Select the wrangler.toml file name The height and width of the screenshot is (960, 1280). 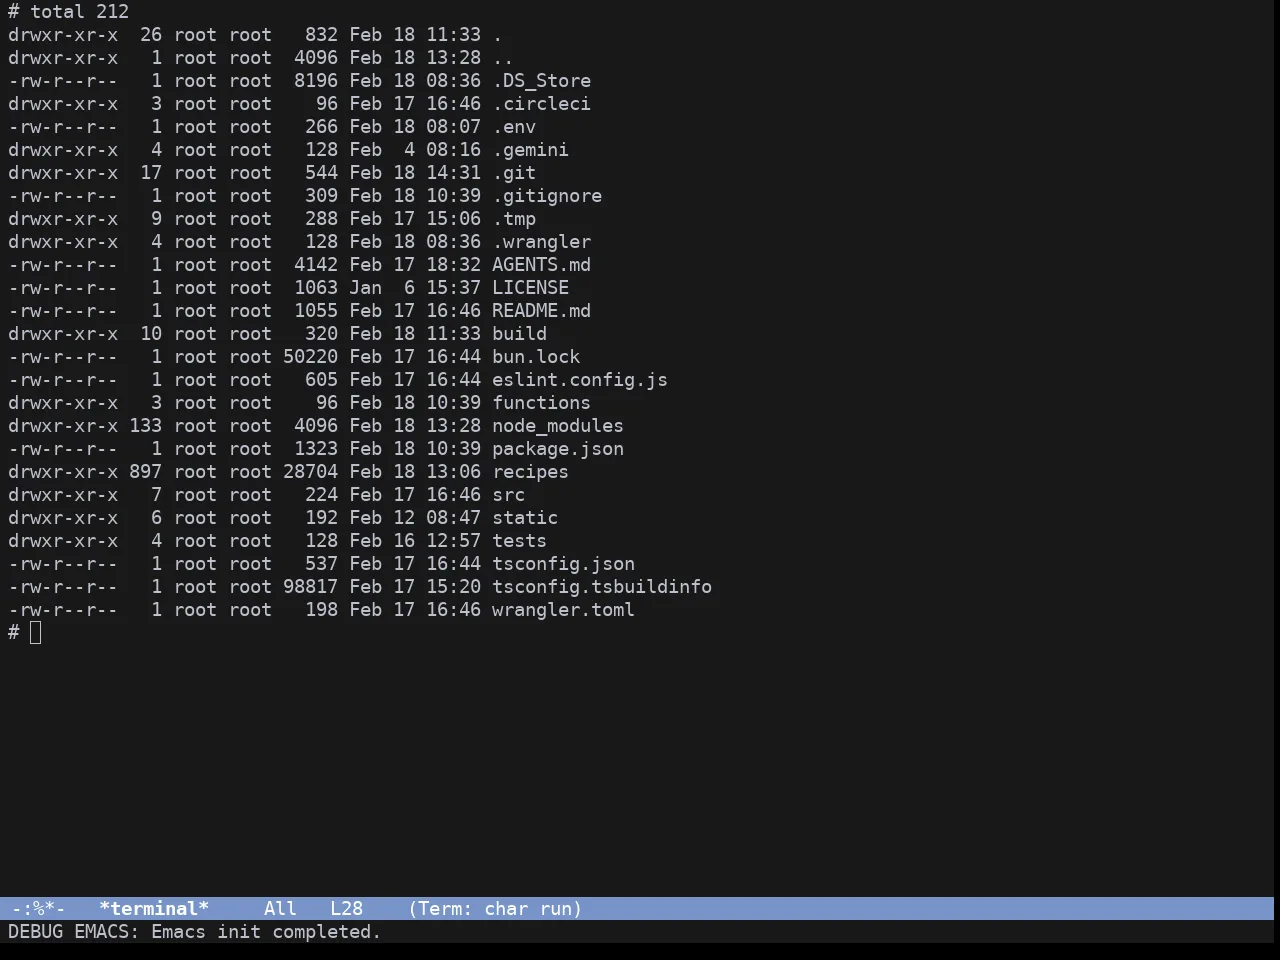563,610
